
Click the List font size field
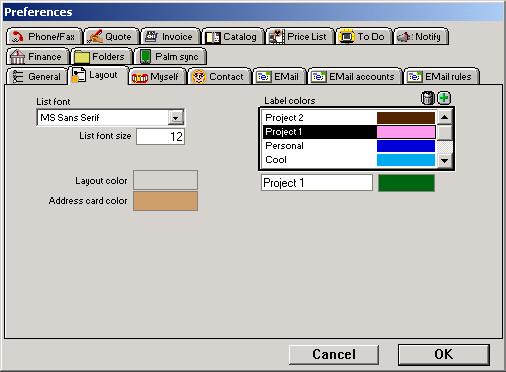[160, 136]
